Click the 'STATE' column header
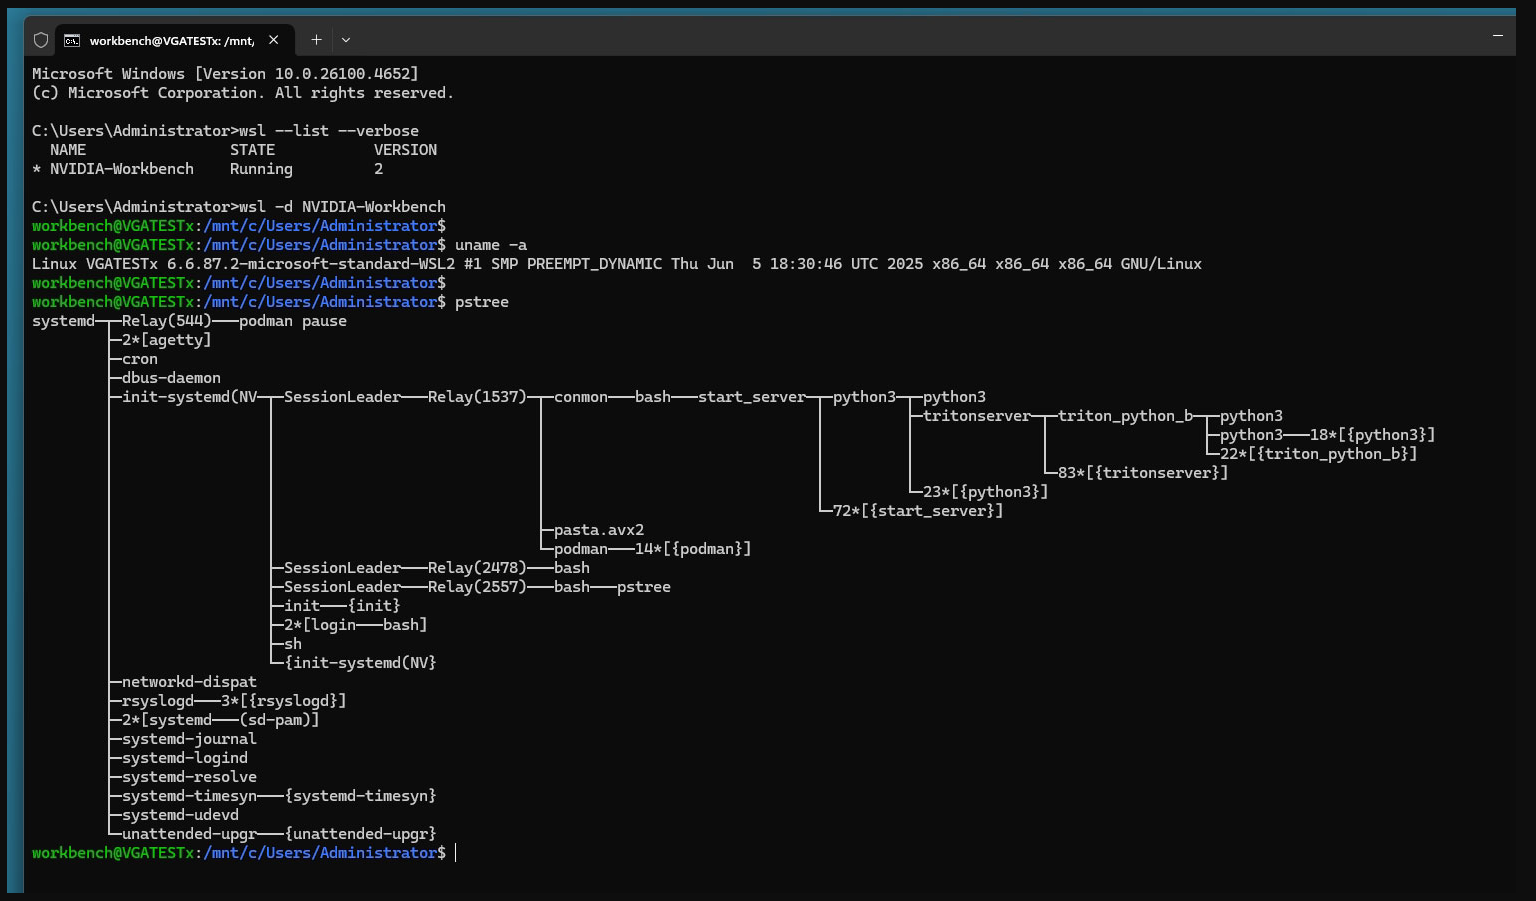The height and width of the screenshot is (901, 1536). point(252,150)
